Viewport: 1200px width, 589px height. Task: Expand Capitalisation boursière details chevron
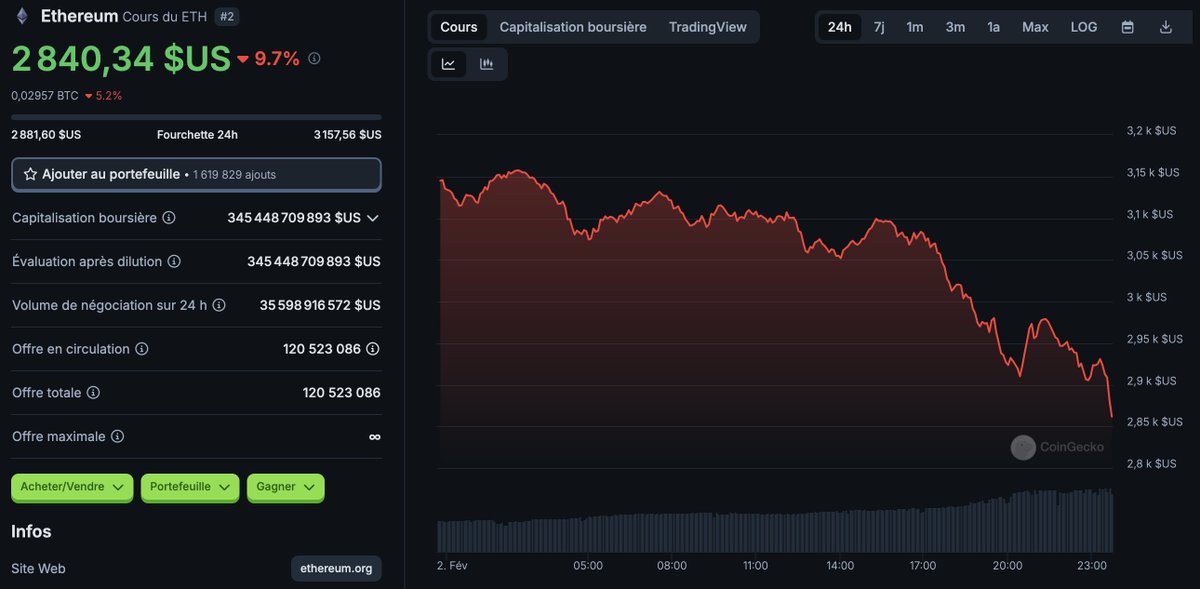point(373,218)
